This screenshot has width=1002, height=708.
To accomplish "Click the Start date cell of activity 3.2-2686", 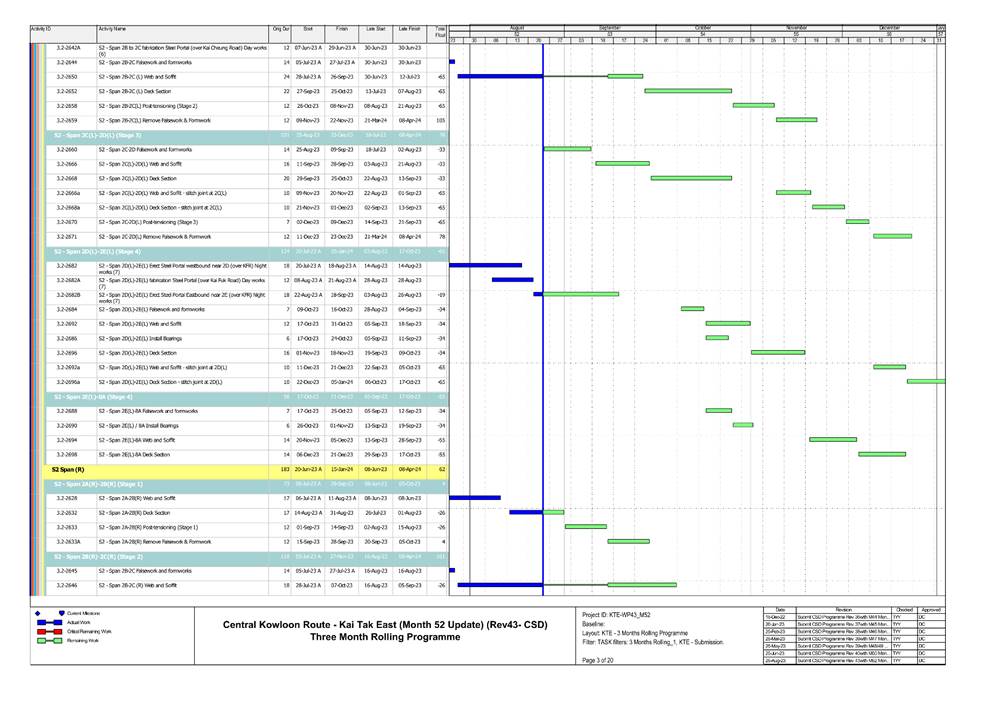I will [307, 338].
